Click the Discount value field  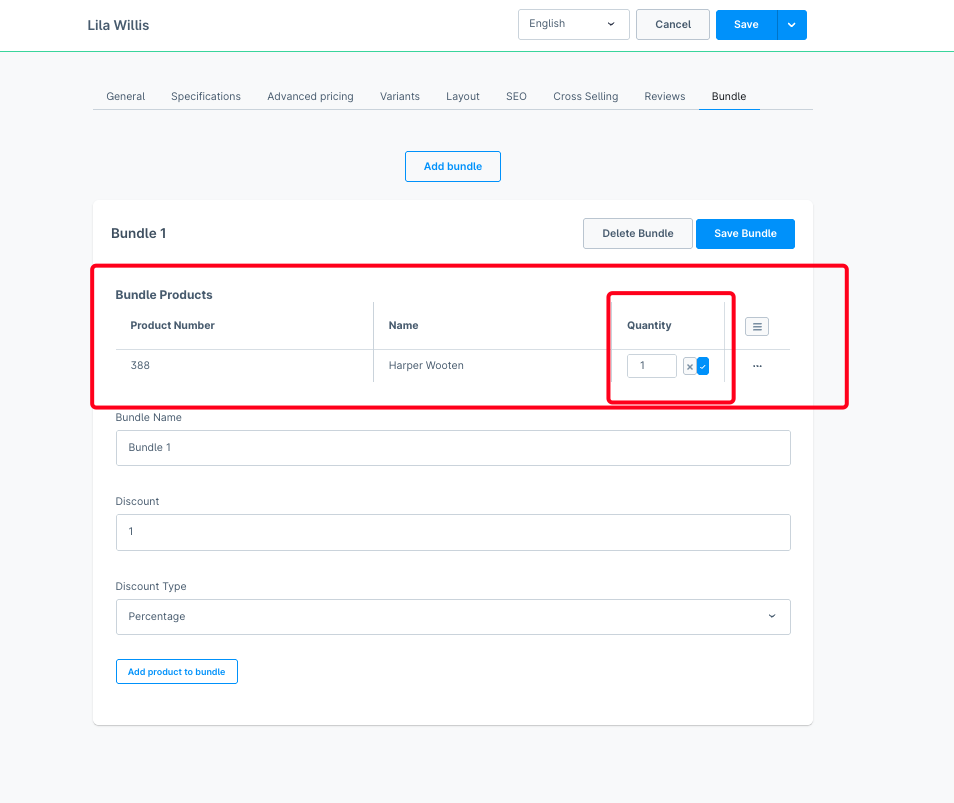(x=453, y=532)
